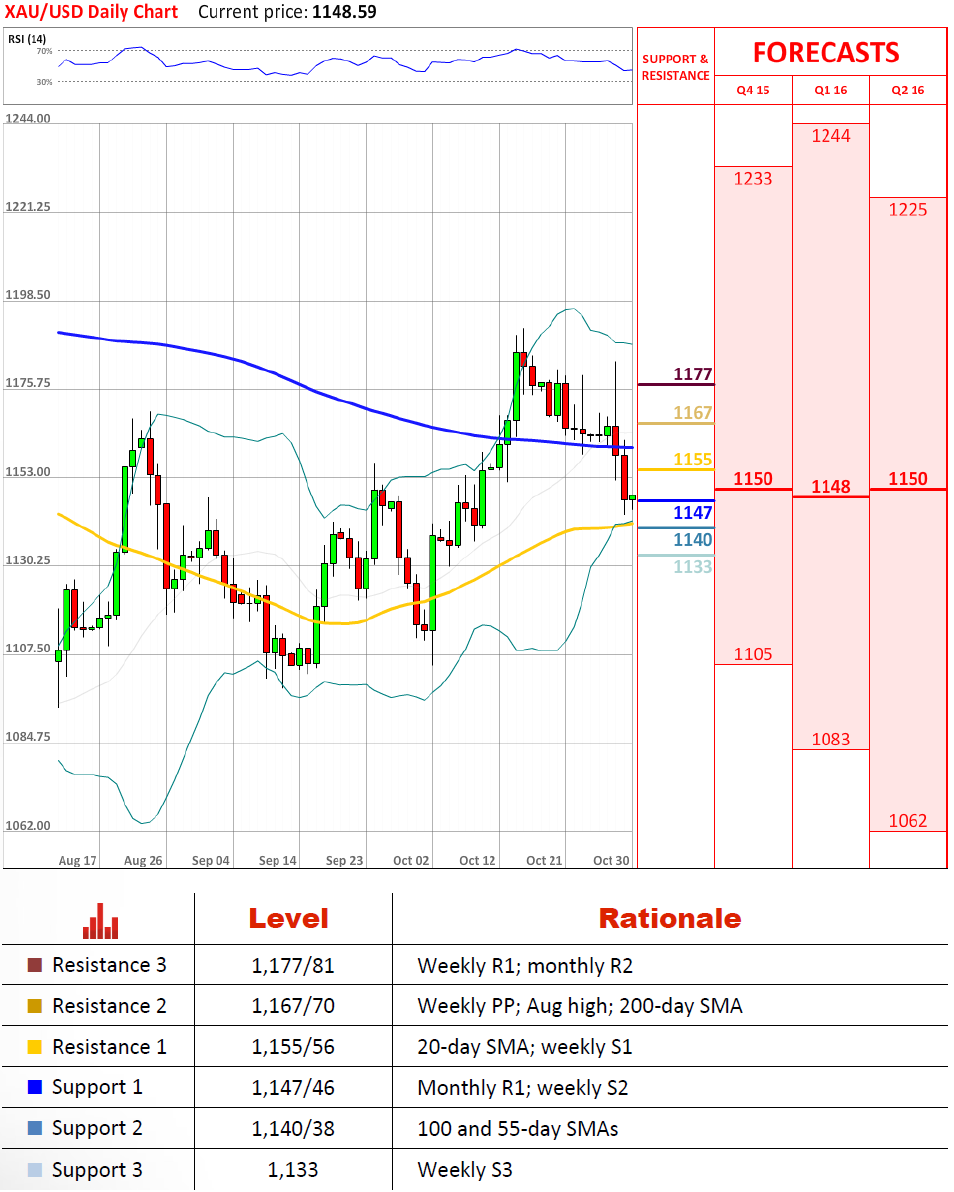The image size is (954, 1192).
Task: Click the 1244 forecast high in Q1 16
Action: click(x=831, y=136)
